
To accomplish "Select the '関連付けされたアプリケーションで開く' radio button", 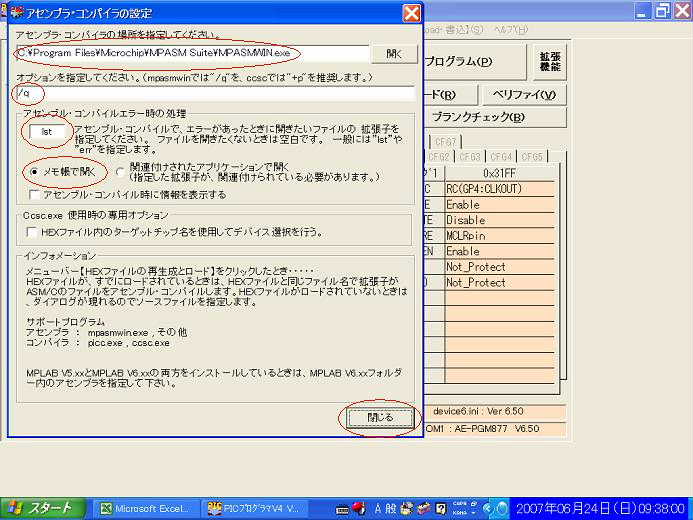I will (x=120, y=171).
